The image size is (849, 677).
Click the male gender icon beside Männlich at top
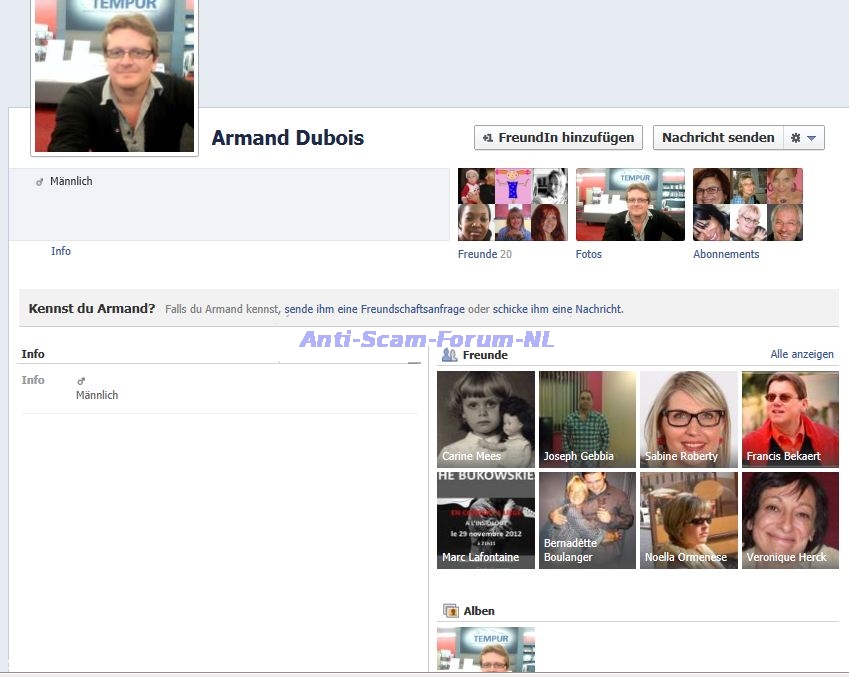[40, 182]
